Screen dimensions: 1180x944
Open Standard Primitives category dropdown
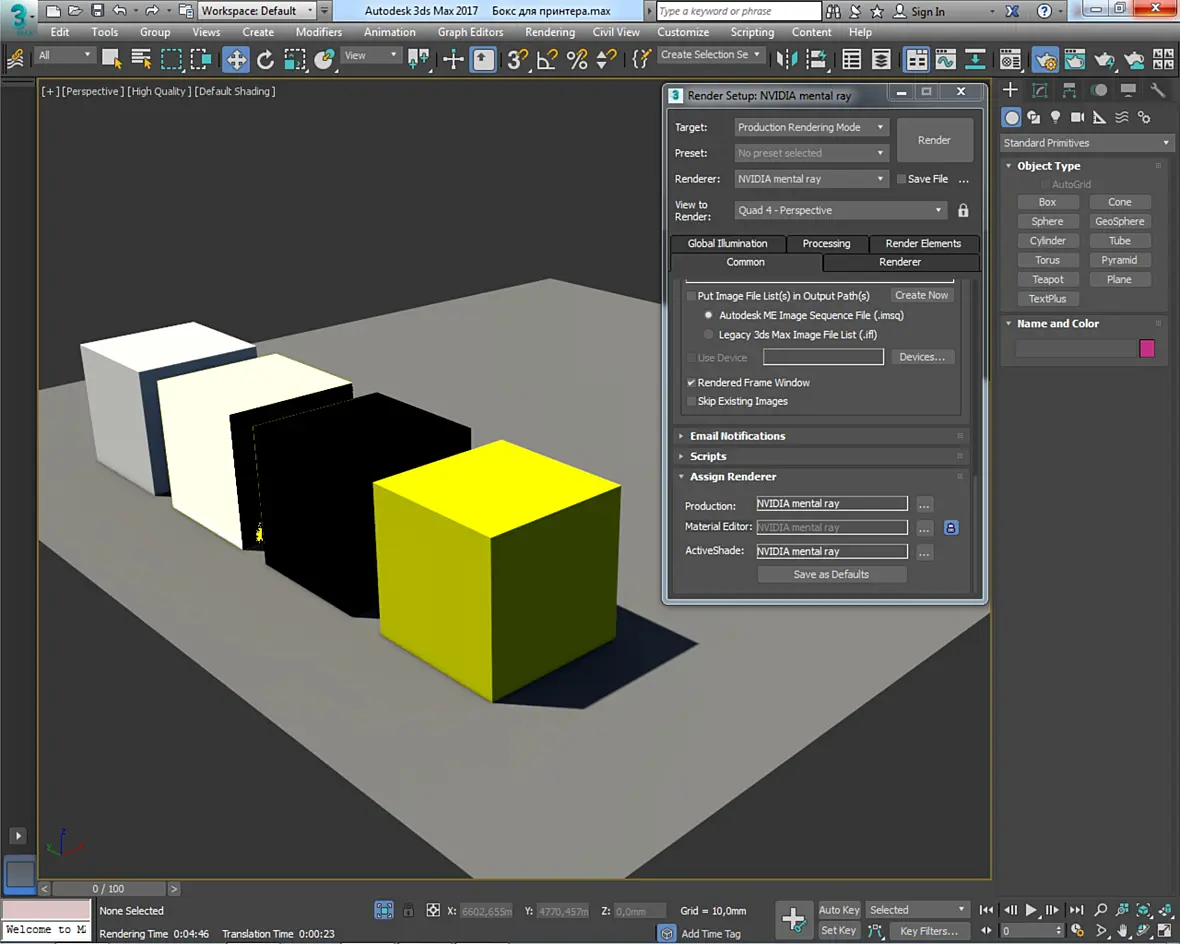tap(1087, 143)
